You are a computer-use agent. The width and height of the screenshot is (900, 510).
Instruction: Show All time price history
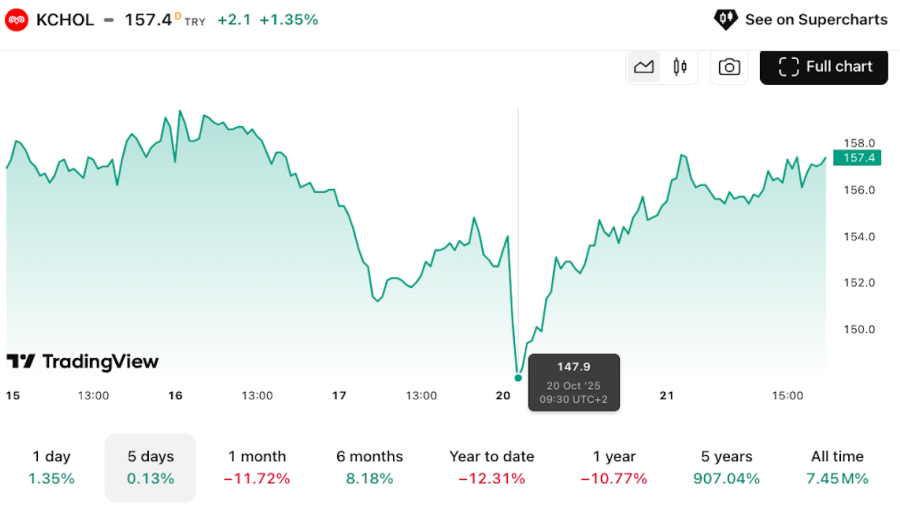tap(837, 467)
